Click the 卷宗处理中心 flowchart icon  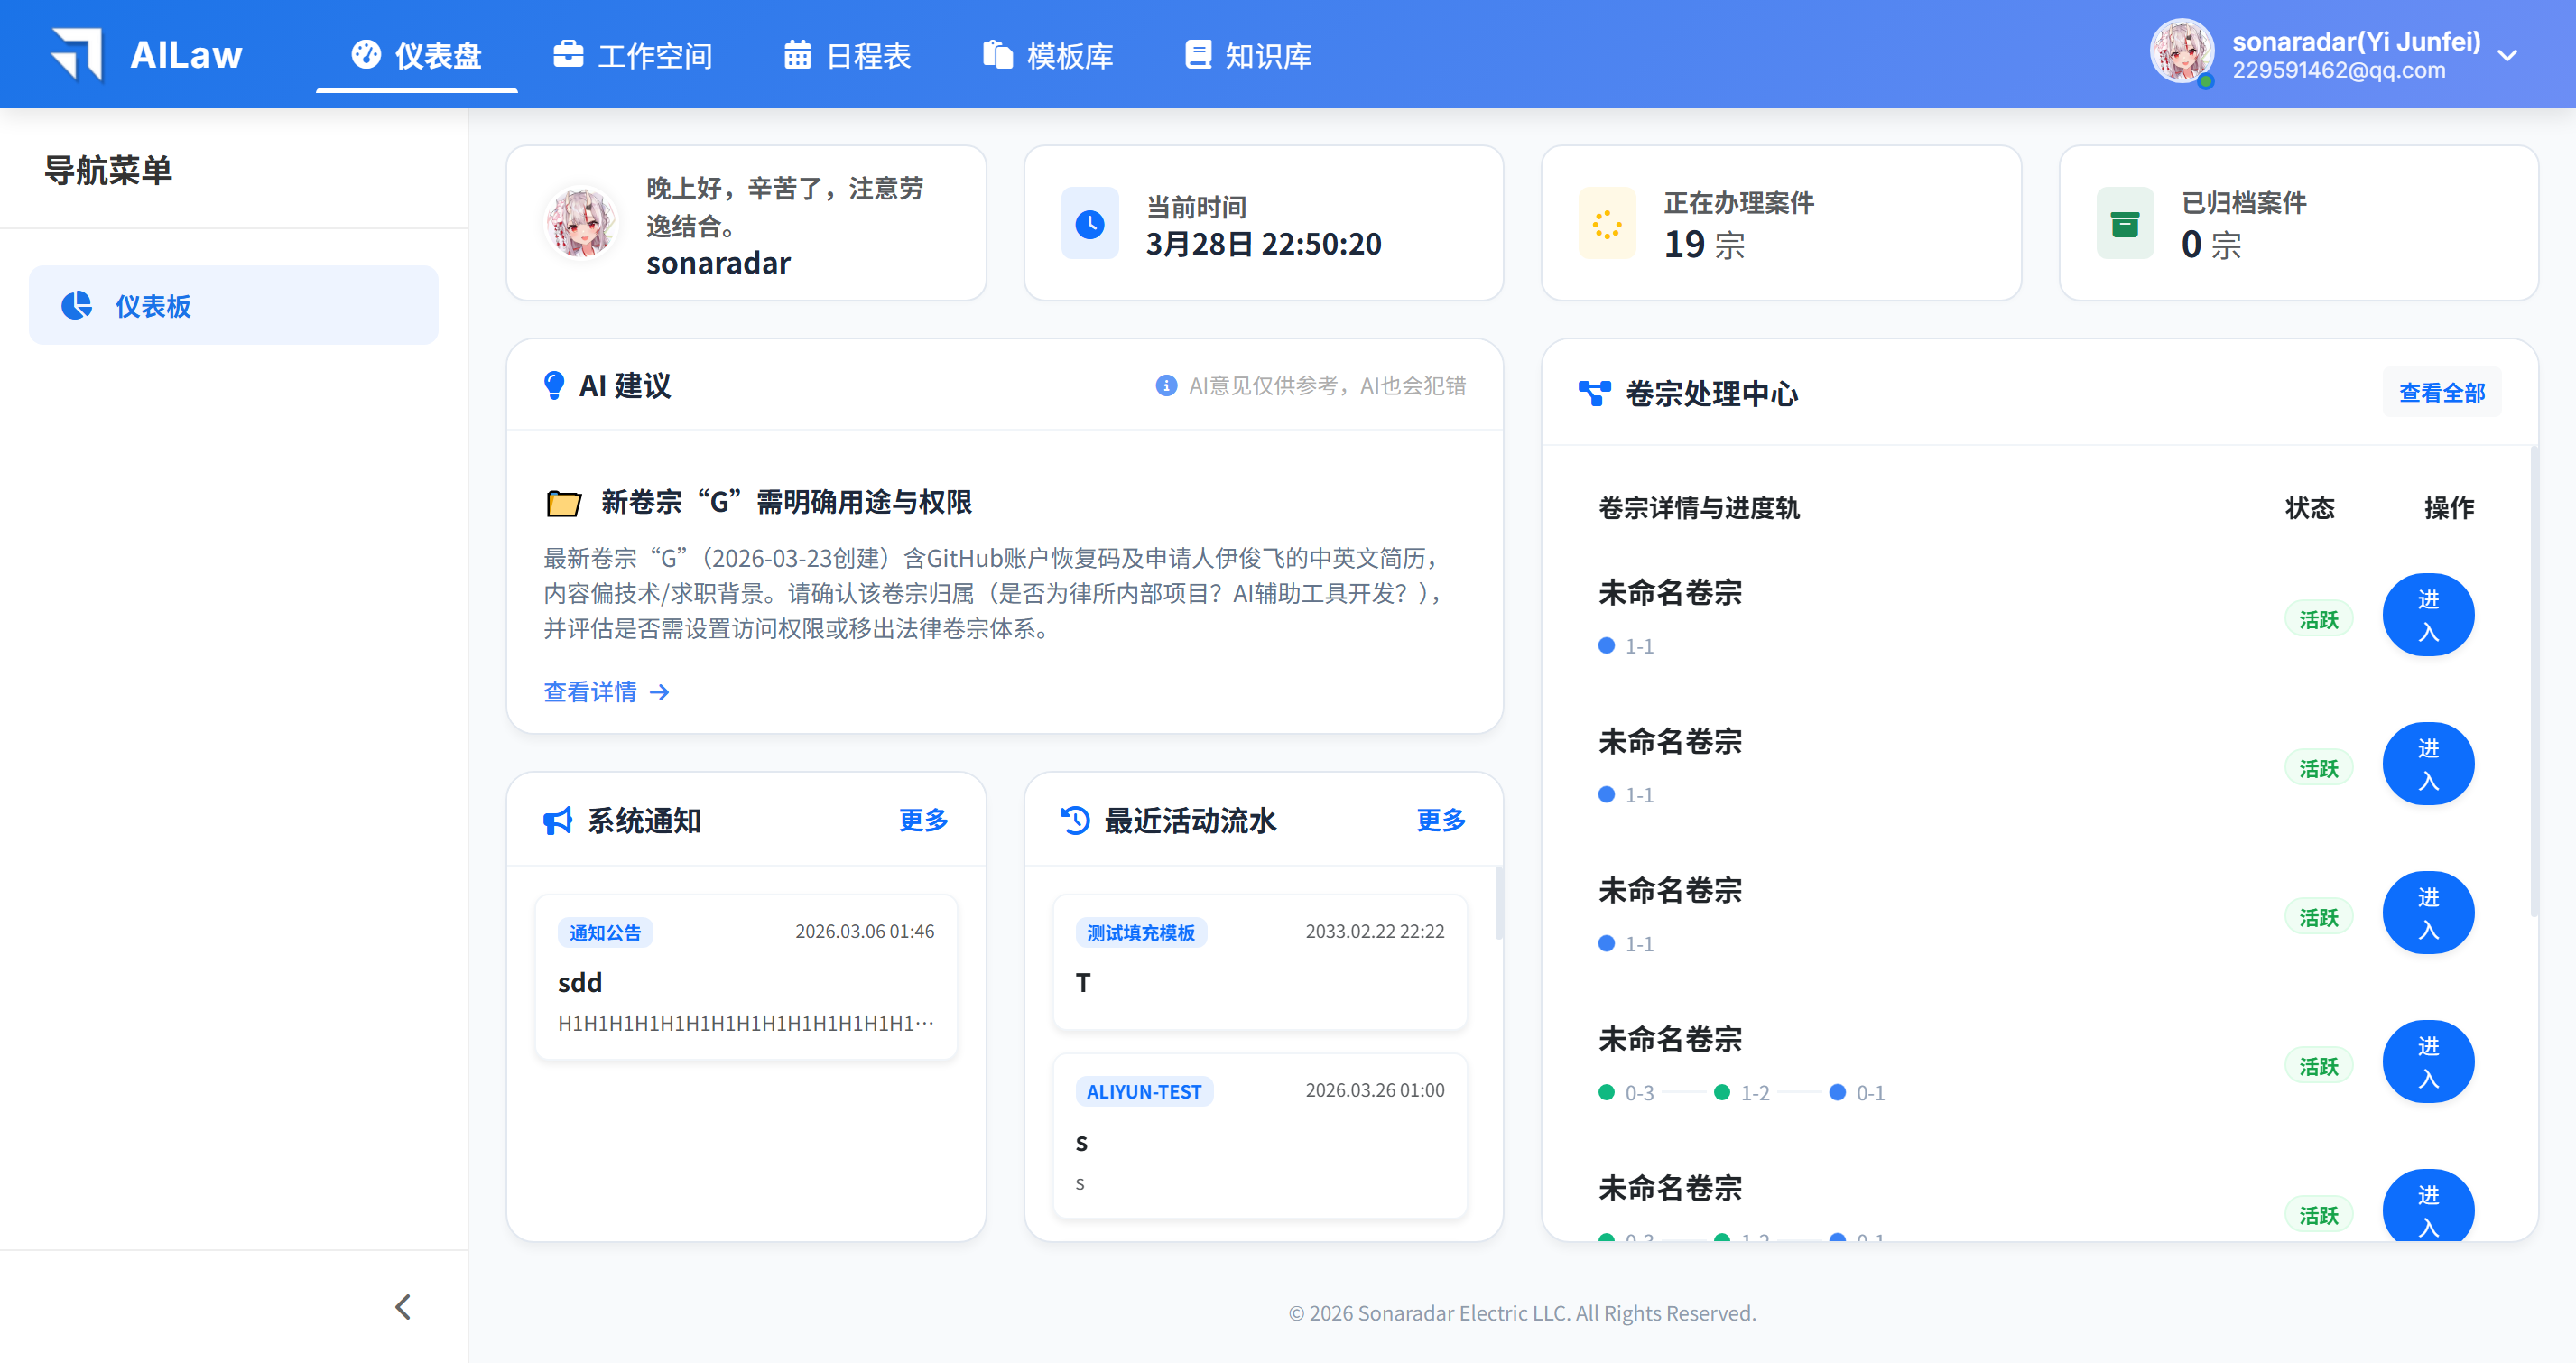(1594, 393)
